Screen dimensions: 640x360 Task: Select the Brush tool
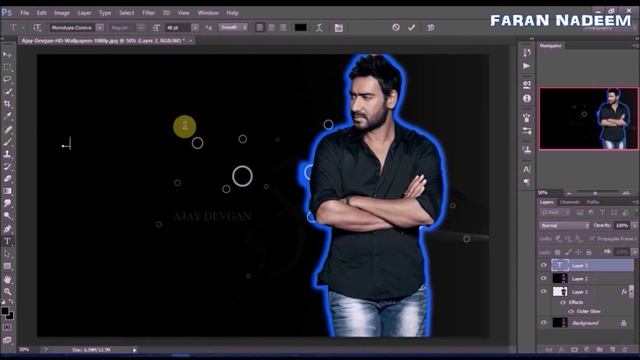point(7,142)
